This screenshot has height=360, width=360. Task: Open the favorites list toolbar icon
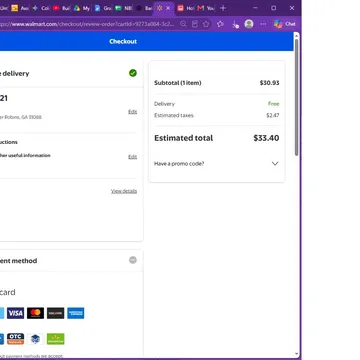tap(220, 24)
